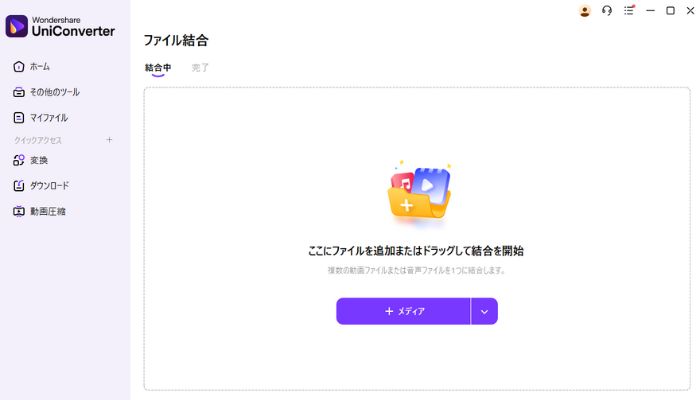The height and width of the screenshot is (400, 700).
Task: Expand the メディア button dropdown arrow
Action: click(x=484, y=311)
